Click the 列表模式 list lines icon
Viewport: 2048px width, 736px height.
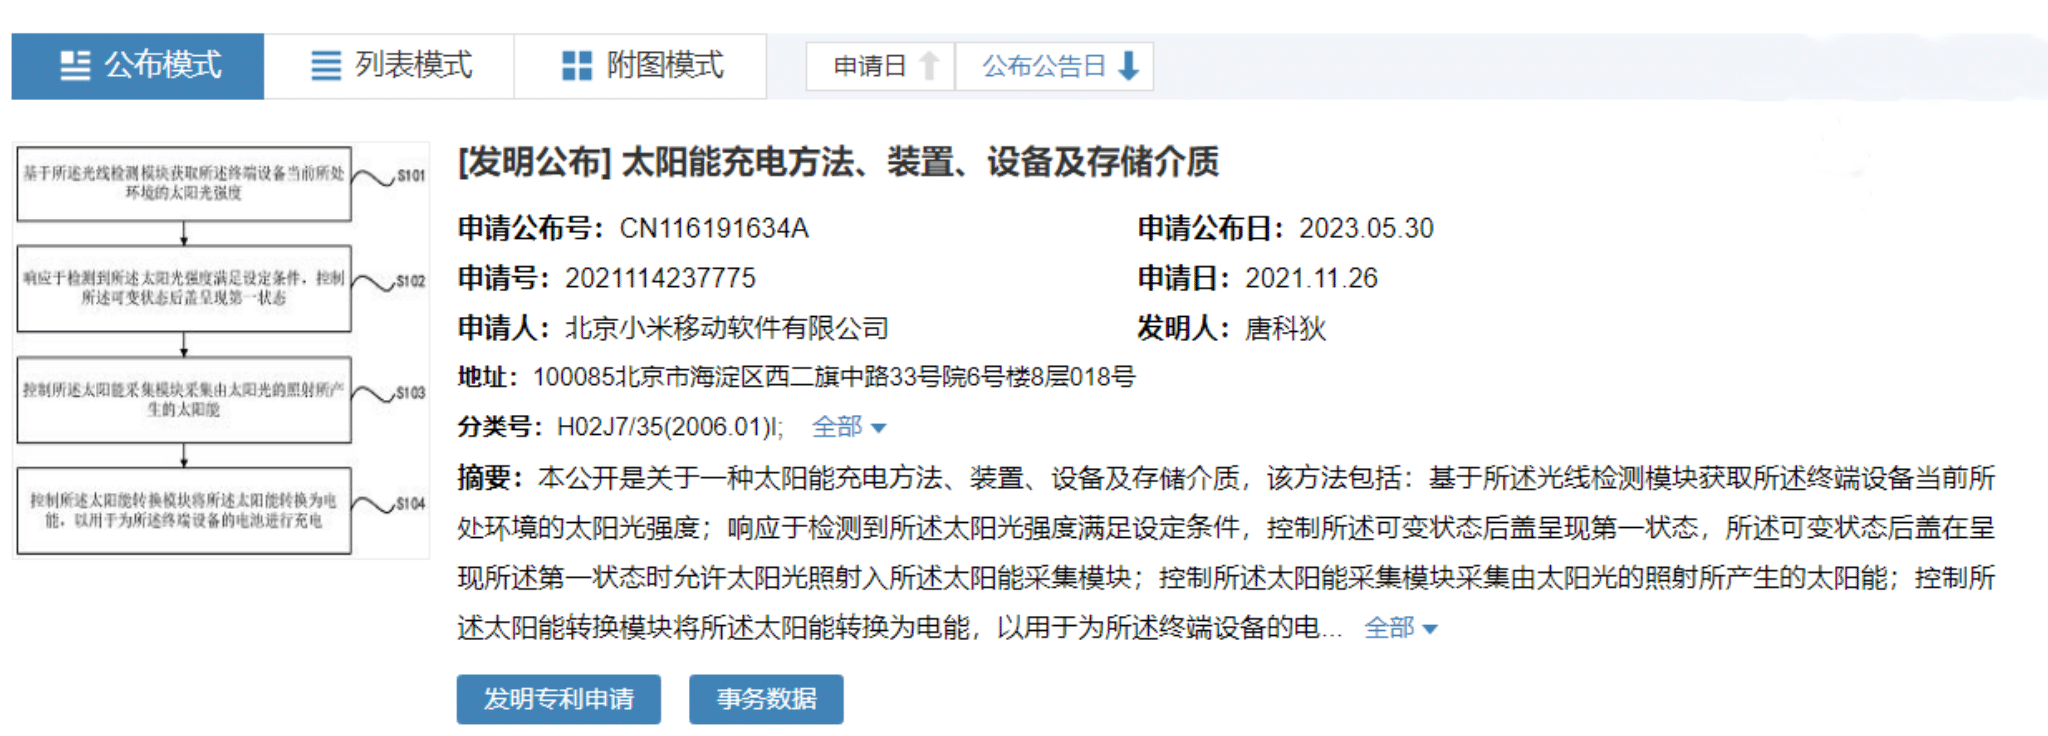click(326, 66)
